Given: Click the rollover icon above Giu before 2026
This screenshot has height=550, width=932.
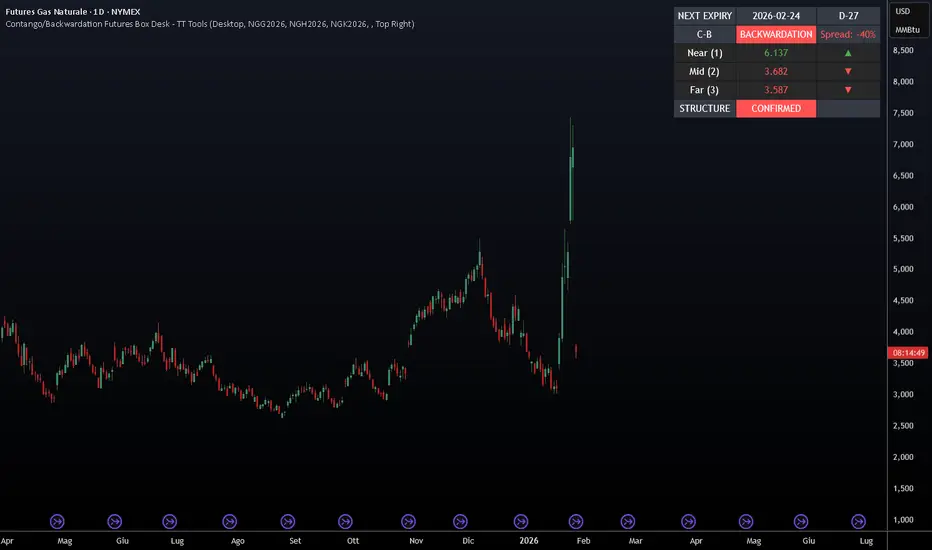Looking at the screenshot, I should pyautogui.click(x=115, y=521).
